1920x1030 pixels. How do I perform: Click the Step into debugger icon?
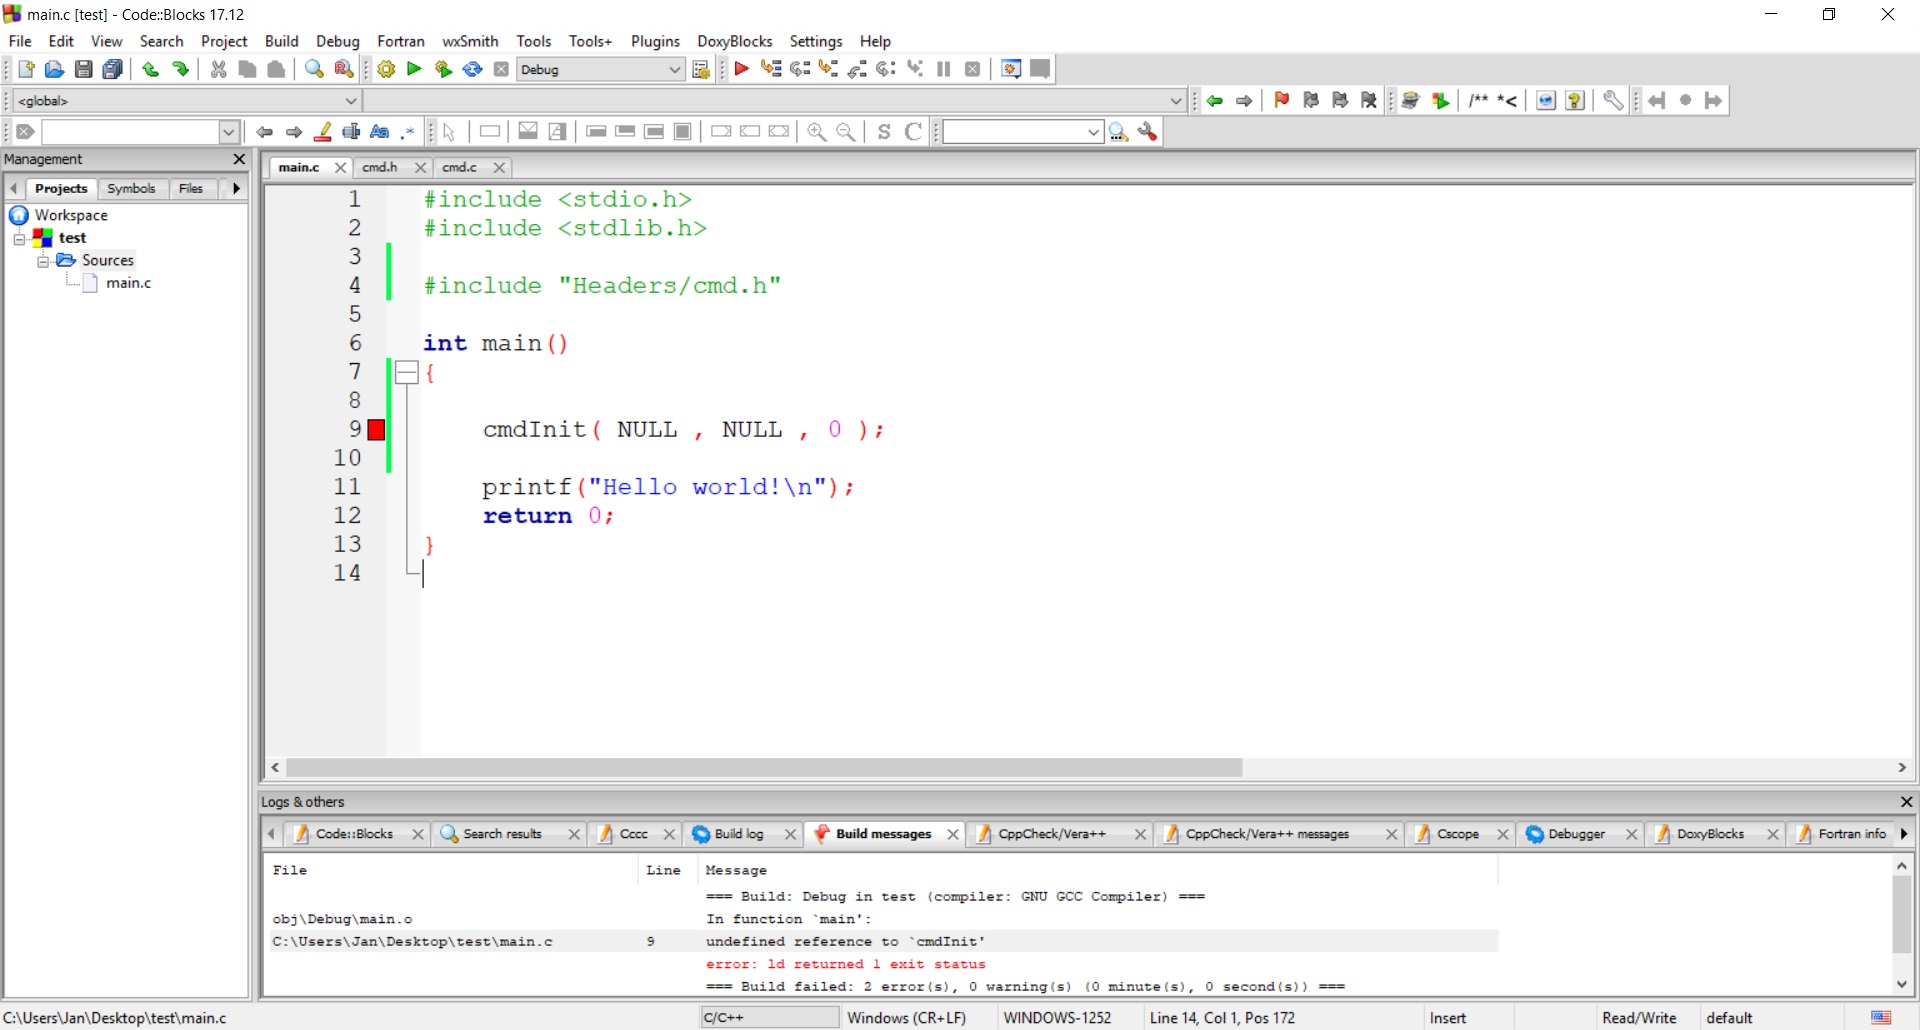pyautogui.click(x=827, y=69)
